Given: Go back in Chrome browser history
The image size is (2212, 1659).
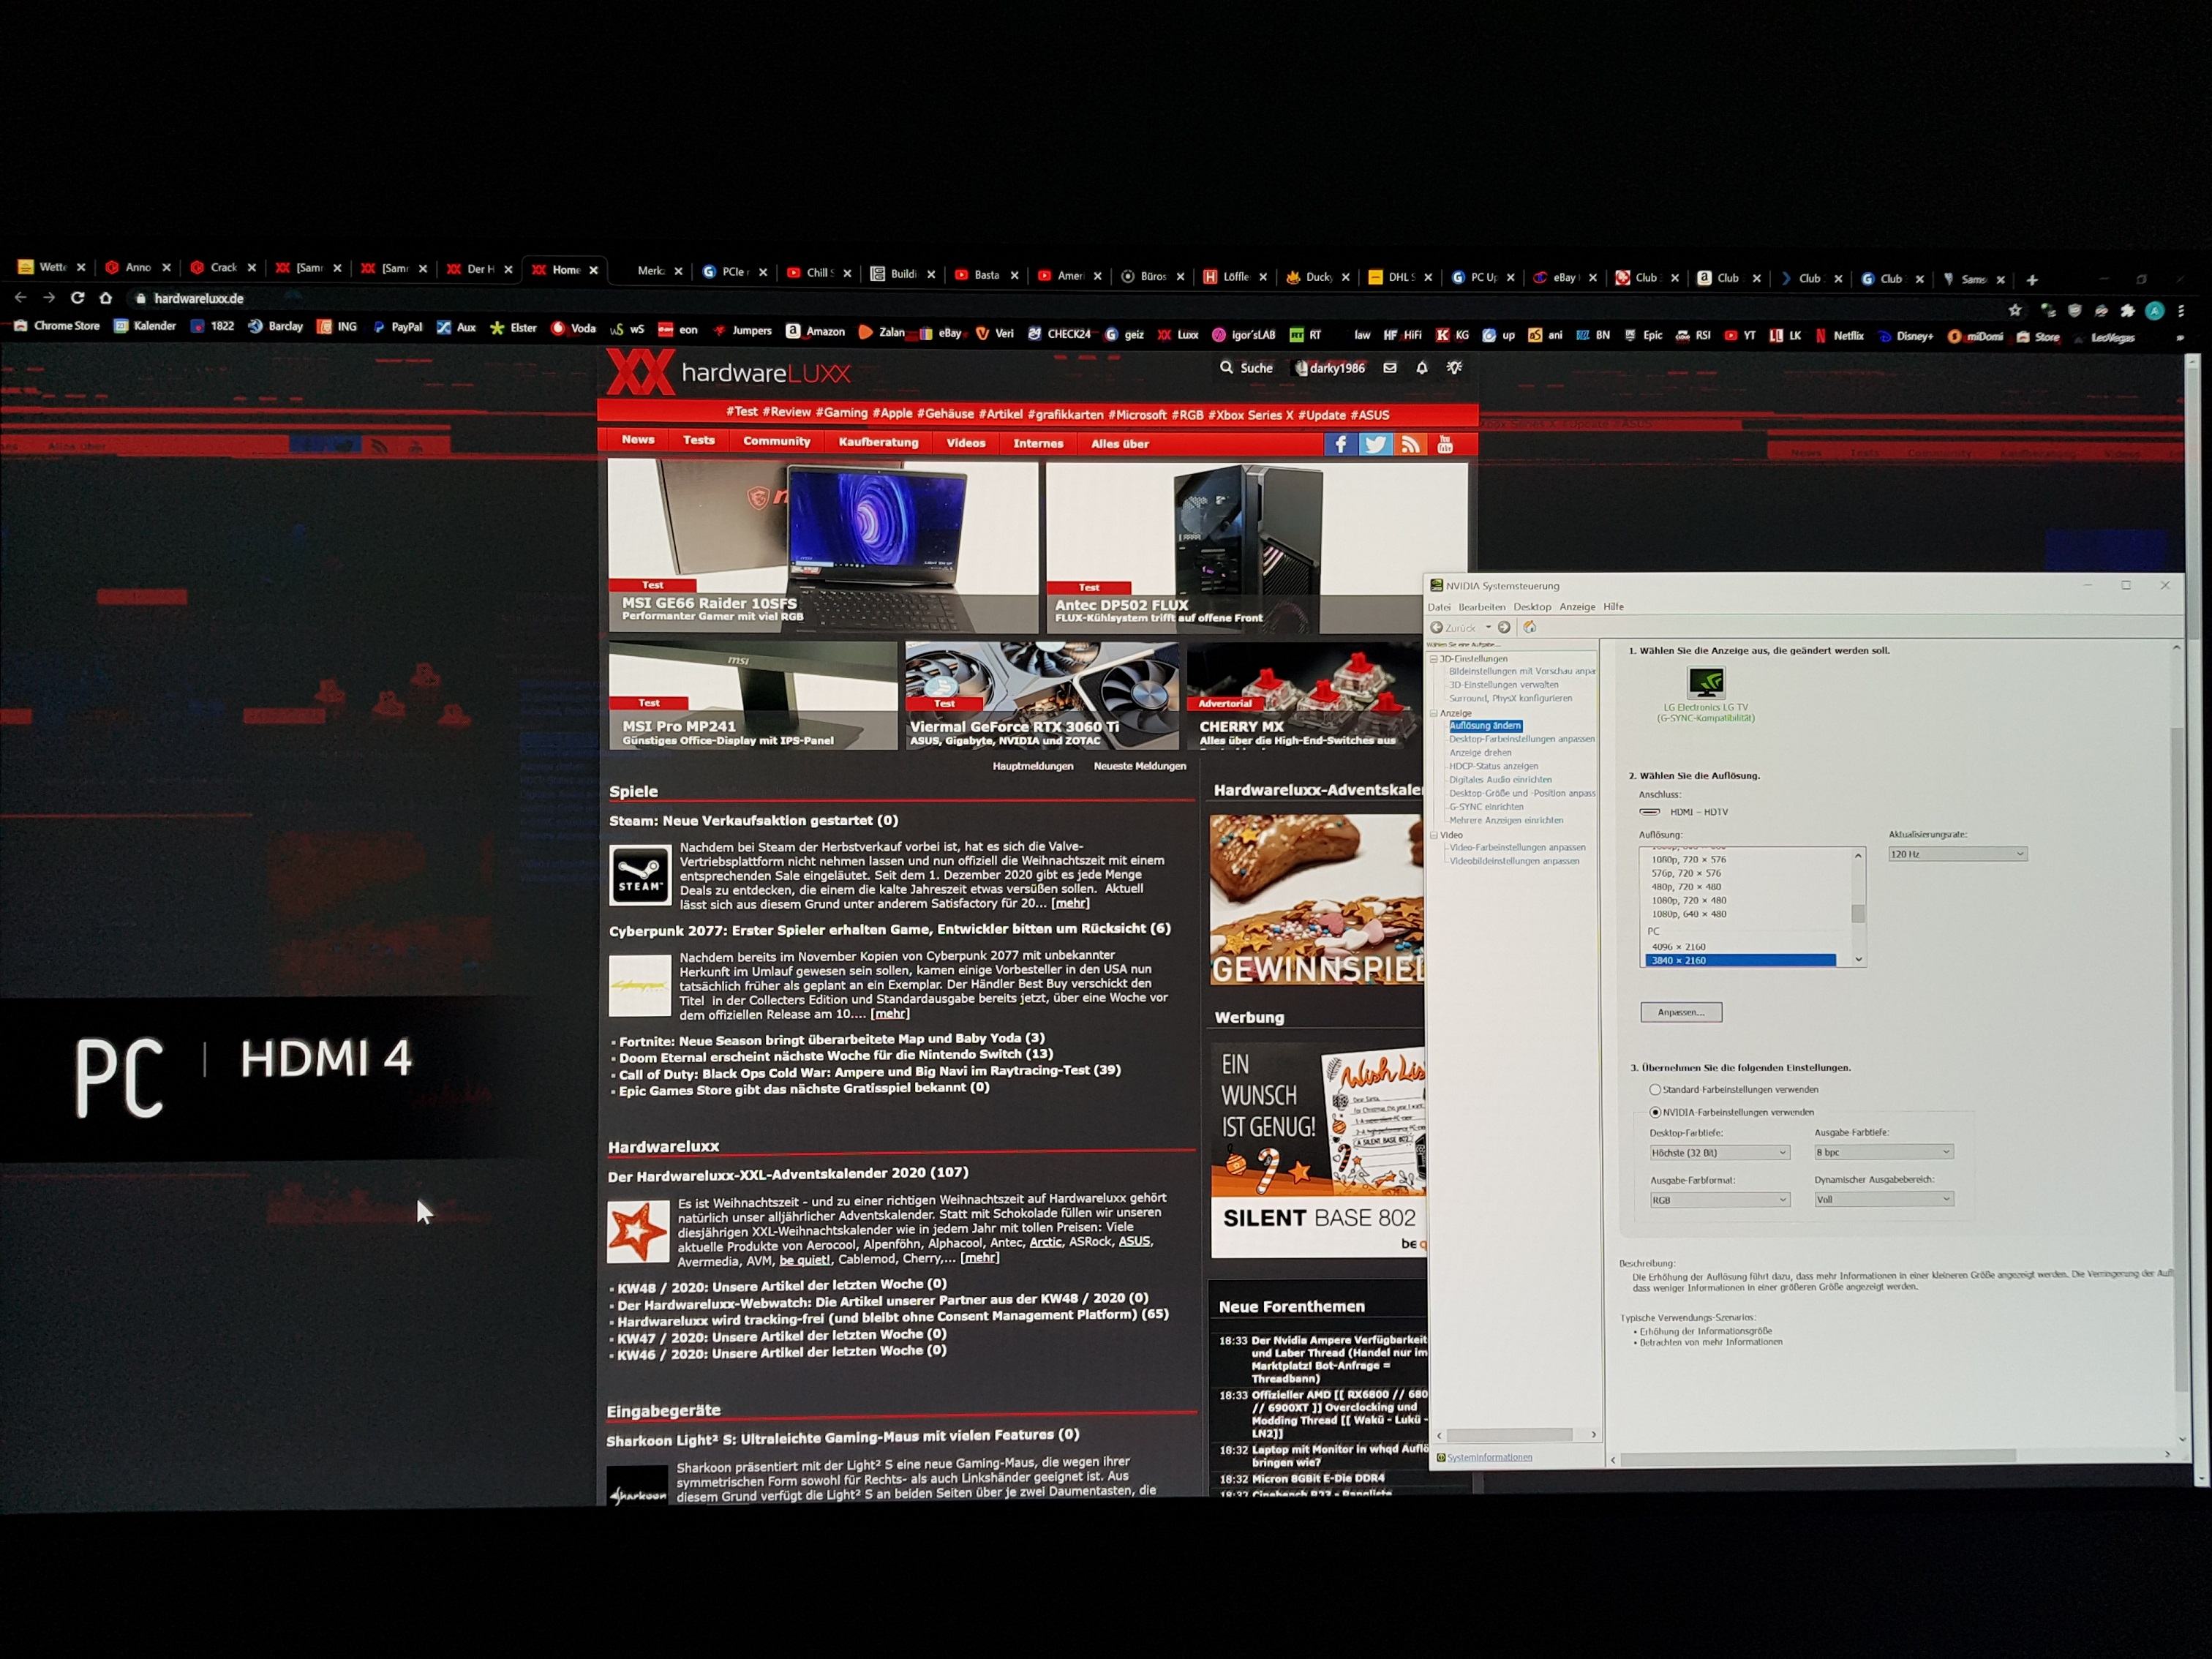Looking at the screenshot, I should (x=20, y=298).
